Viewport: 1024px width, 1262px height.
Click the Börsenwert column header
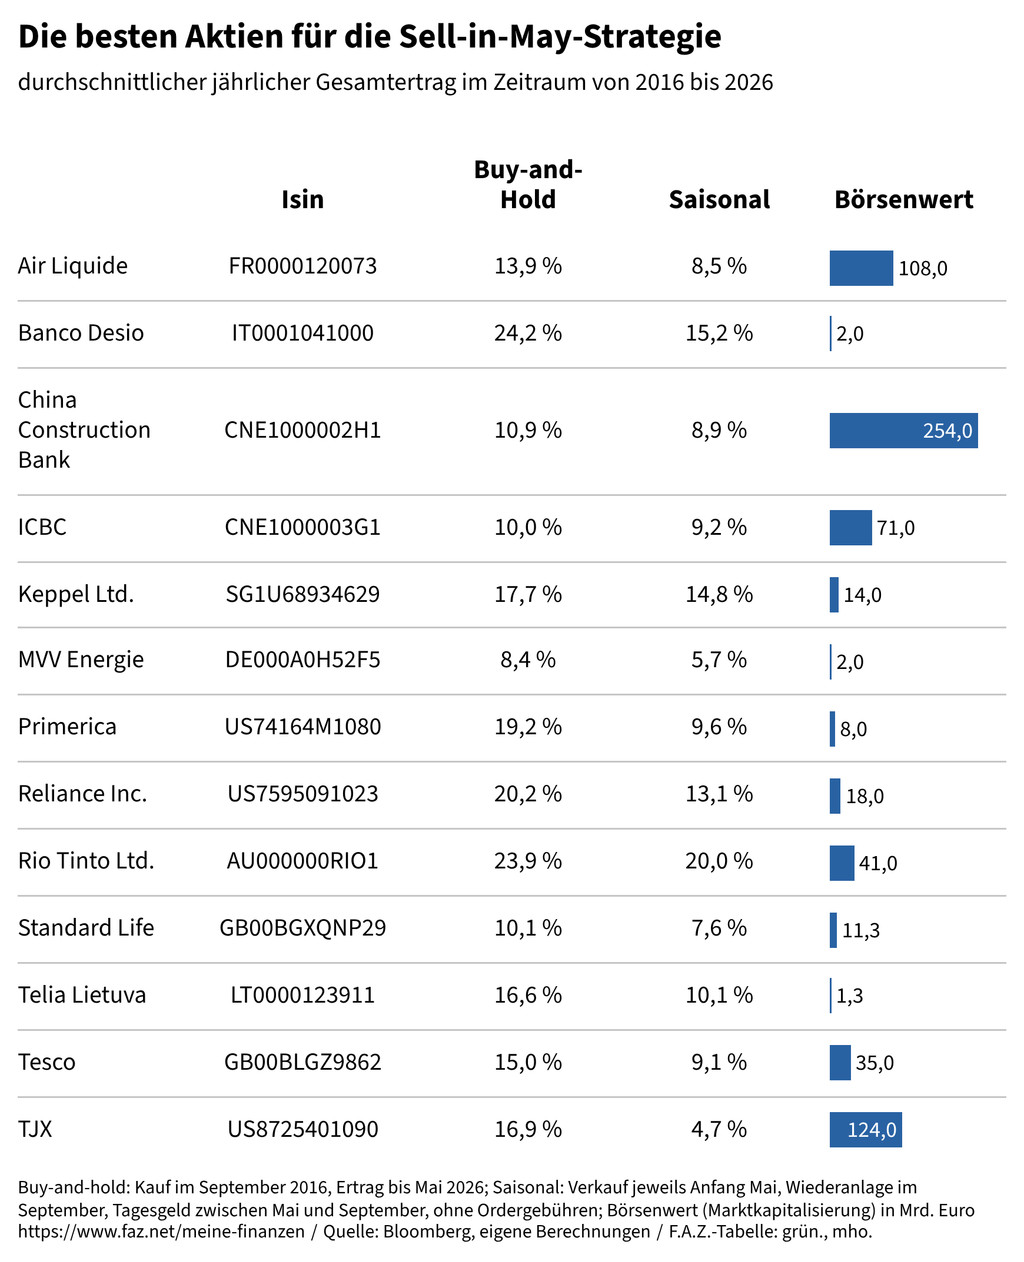click(904, 199)
